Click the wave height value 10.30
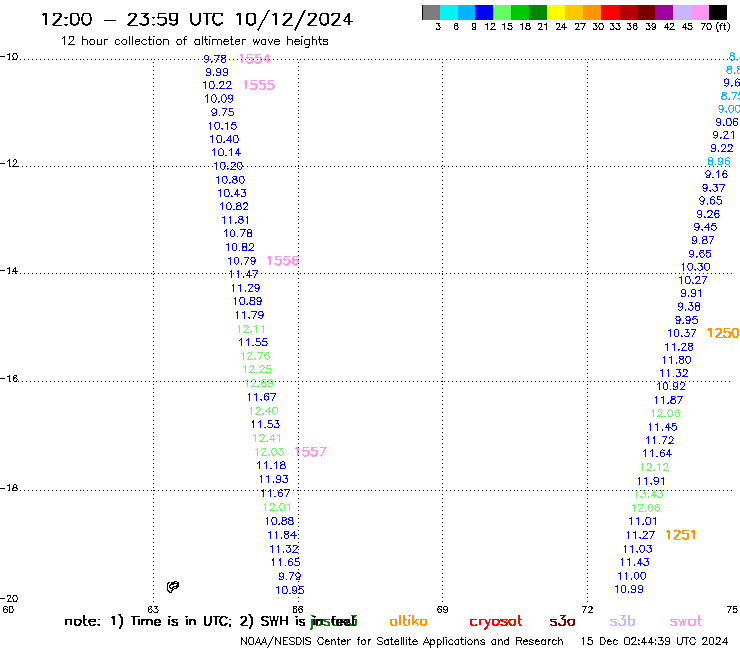Screen dimensions: 740x650 (696, 267)
